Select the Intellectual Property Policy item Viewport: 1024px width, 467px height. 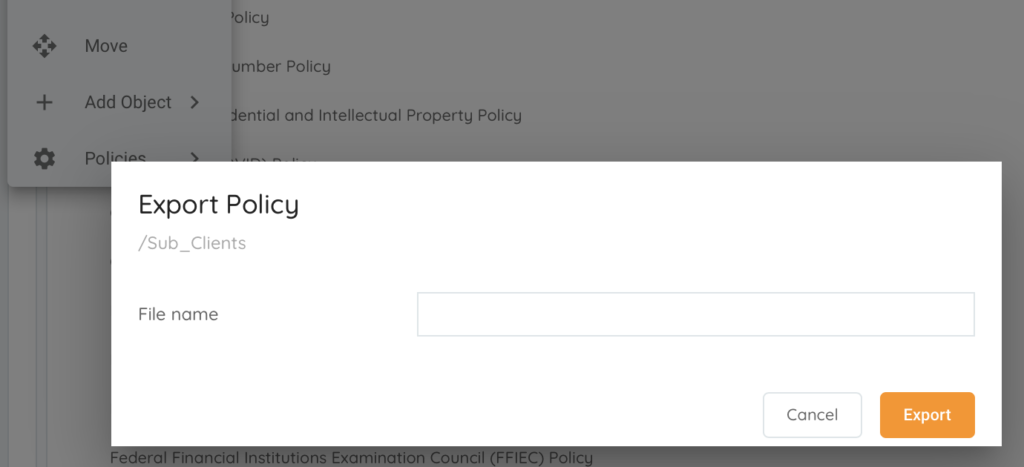pyautogui.click(x=374, y=116)
